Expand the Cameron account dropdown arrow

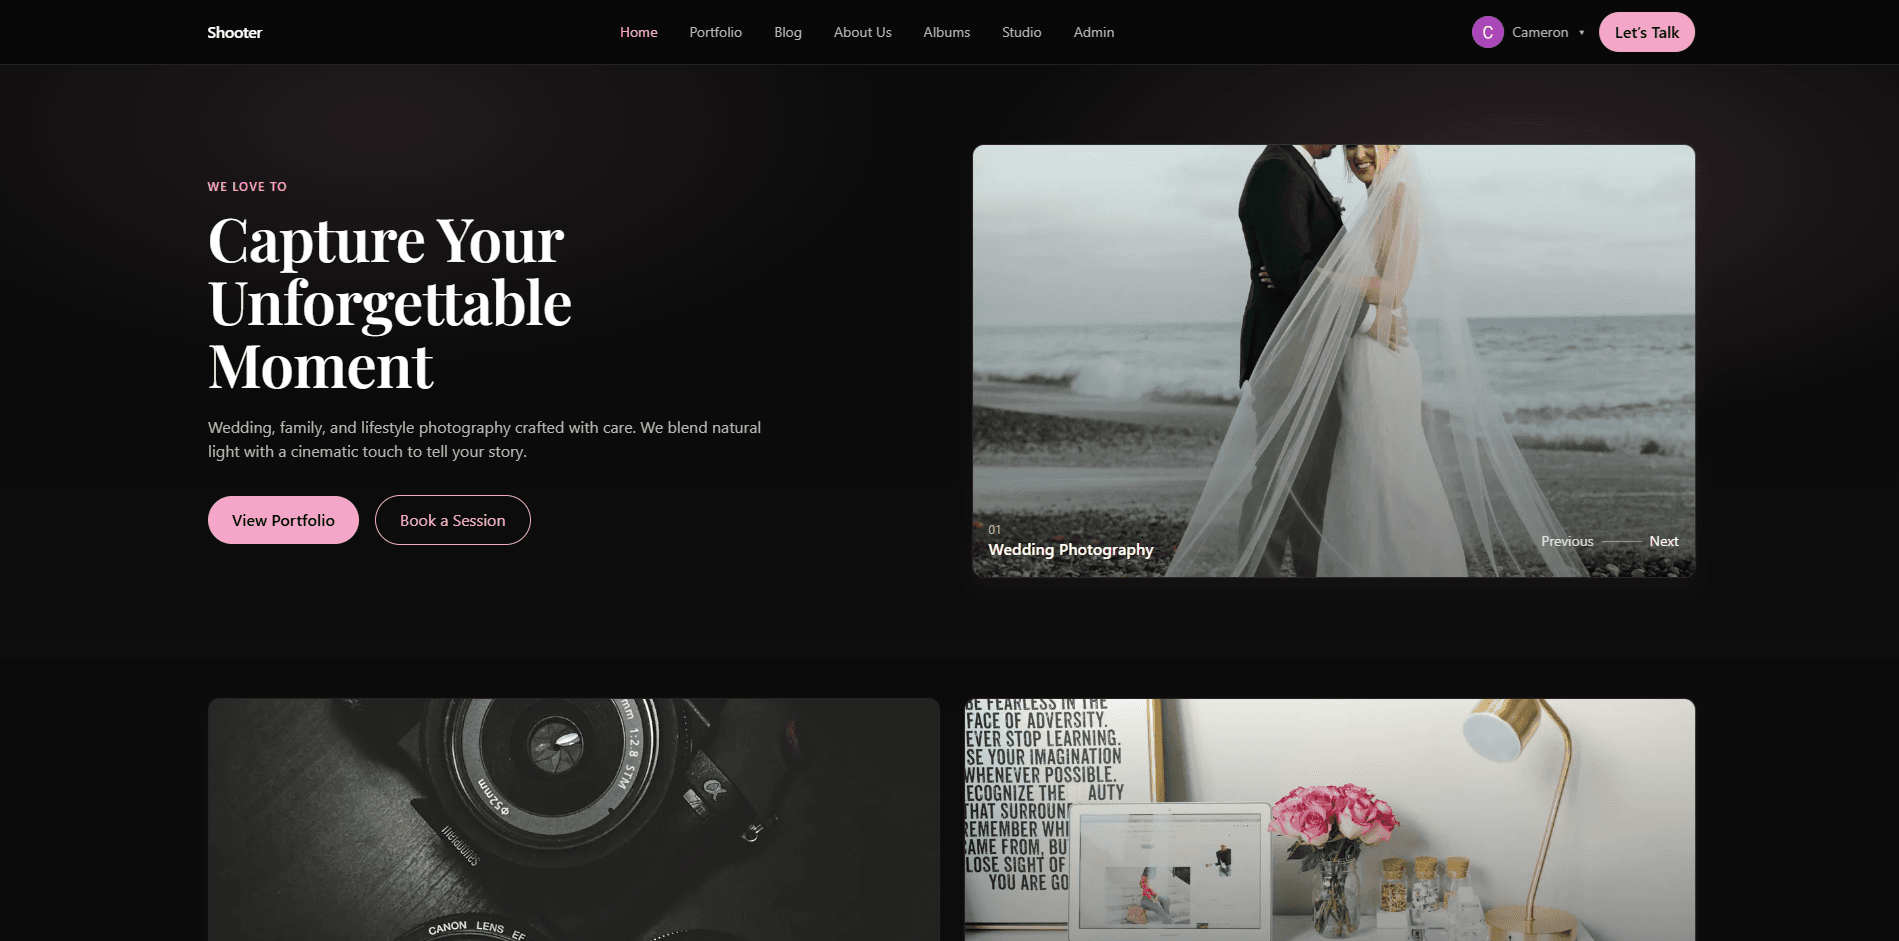tap(1581, 32)
